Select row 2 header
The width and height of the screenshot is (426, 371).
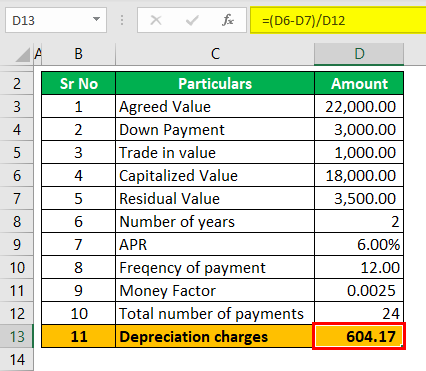[x=17, y=83]
